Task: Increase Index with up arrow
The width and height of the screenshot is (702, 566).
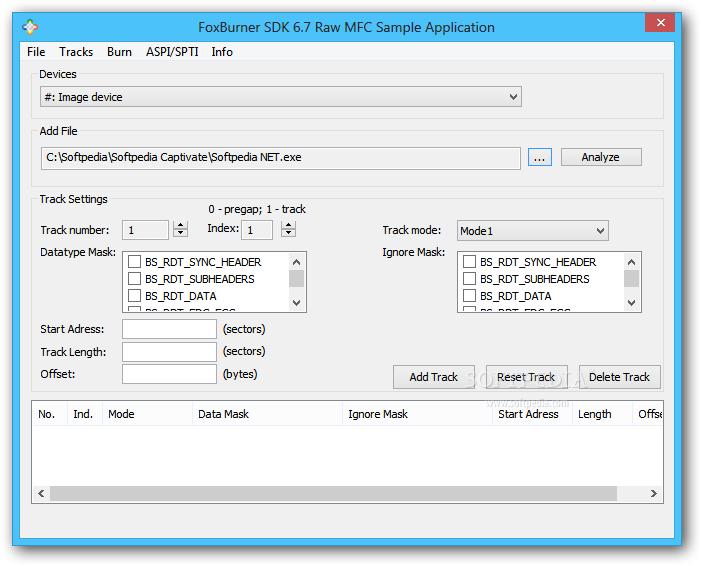Action: pyautogui.click(x=288, y=225)
